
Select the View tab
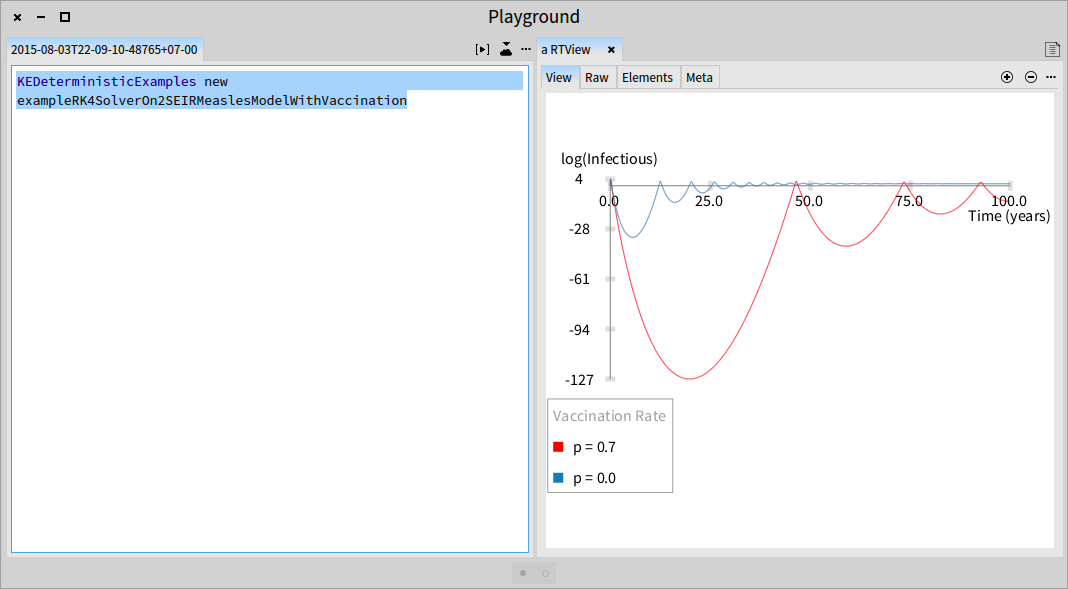tap(559, 78)
